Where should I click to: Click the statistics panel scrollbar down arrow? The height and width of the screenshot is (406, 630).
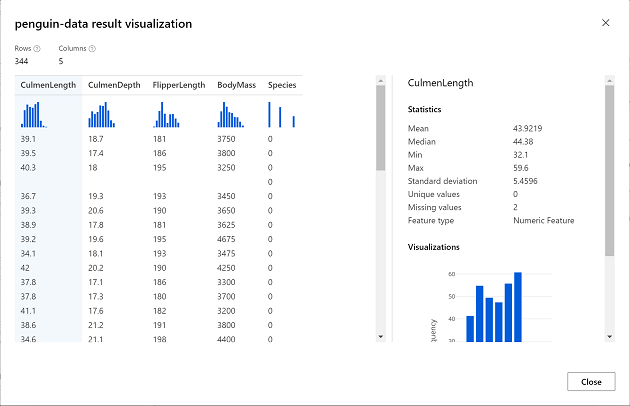pos(610,337)
